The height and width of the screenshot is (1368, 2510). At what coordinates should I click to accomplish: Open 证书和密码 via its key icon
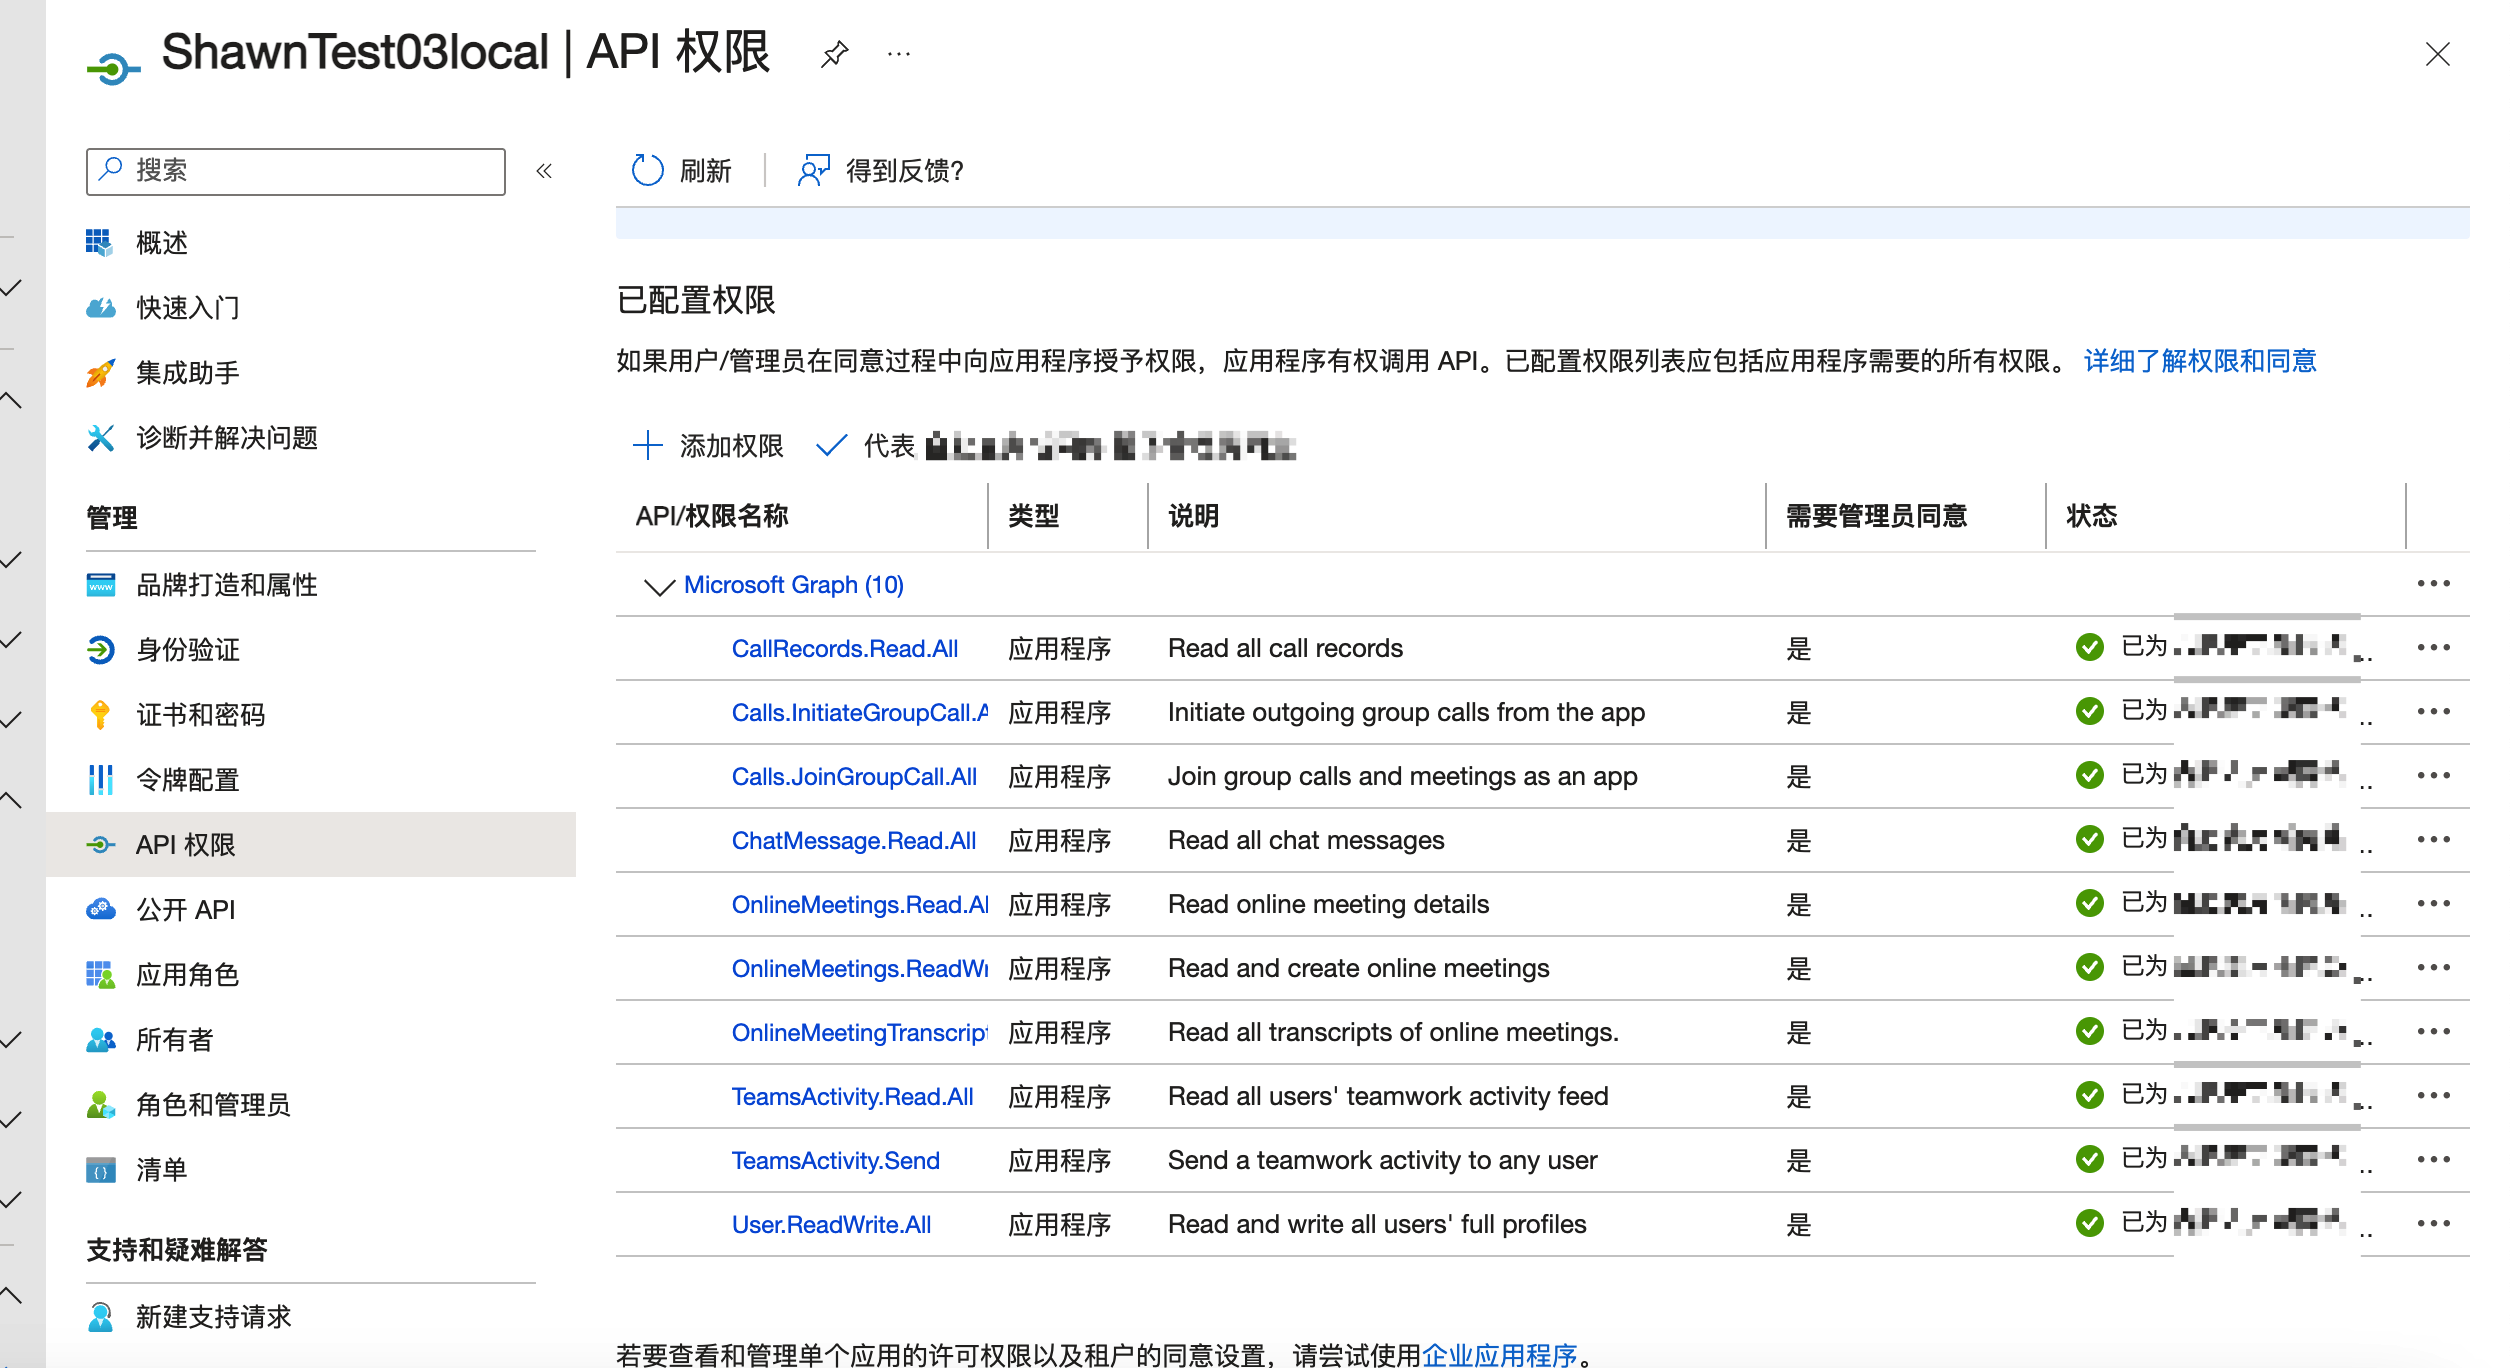tap(100, 714)
